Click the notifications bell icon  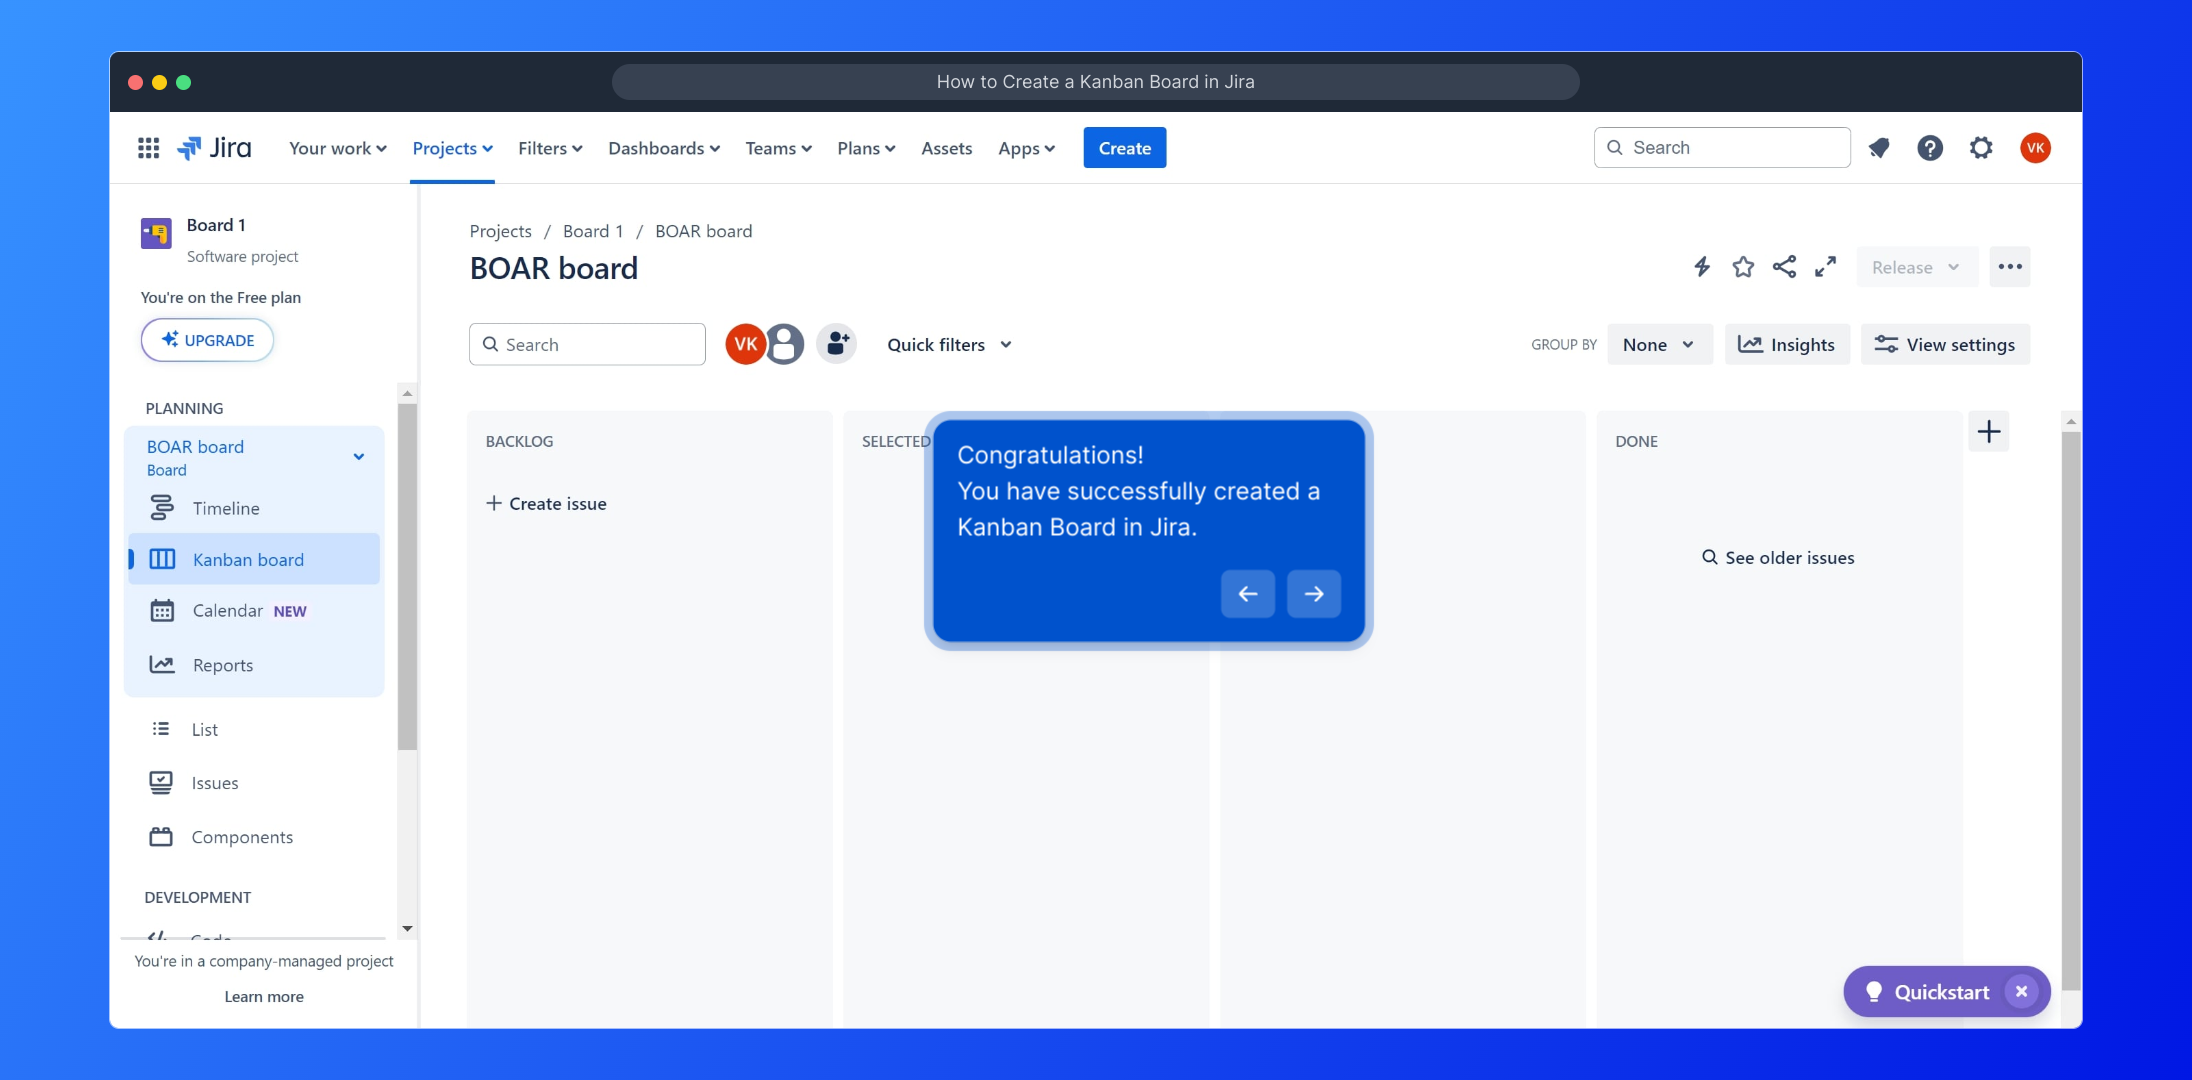click(x=1879, y=148)
